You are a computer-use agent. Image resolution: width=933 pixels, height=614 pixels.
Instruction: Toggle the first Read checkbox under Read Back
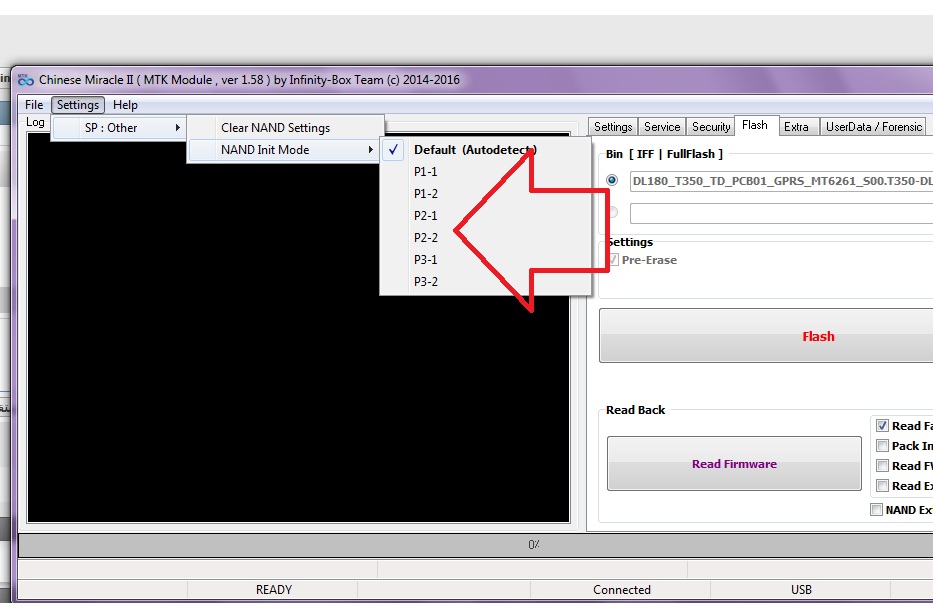point(882,426)
